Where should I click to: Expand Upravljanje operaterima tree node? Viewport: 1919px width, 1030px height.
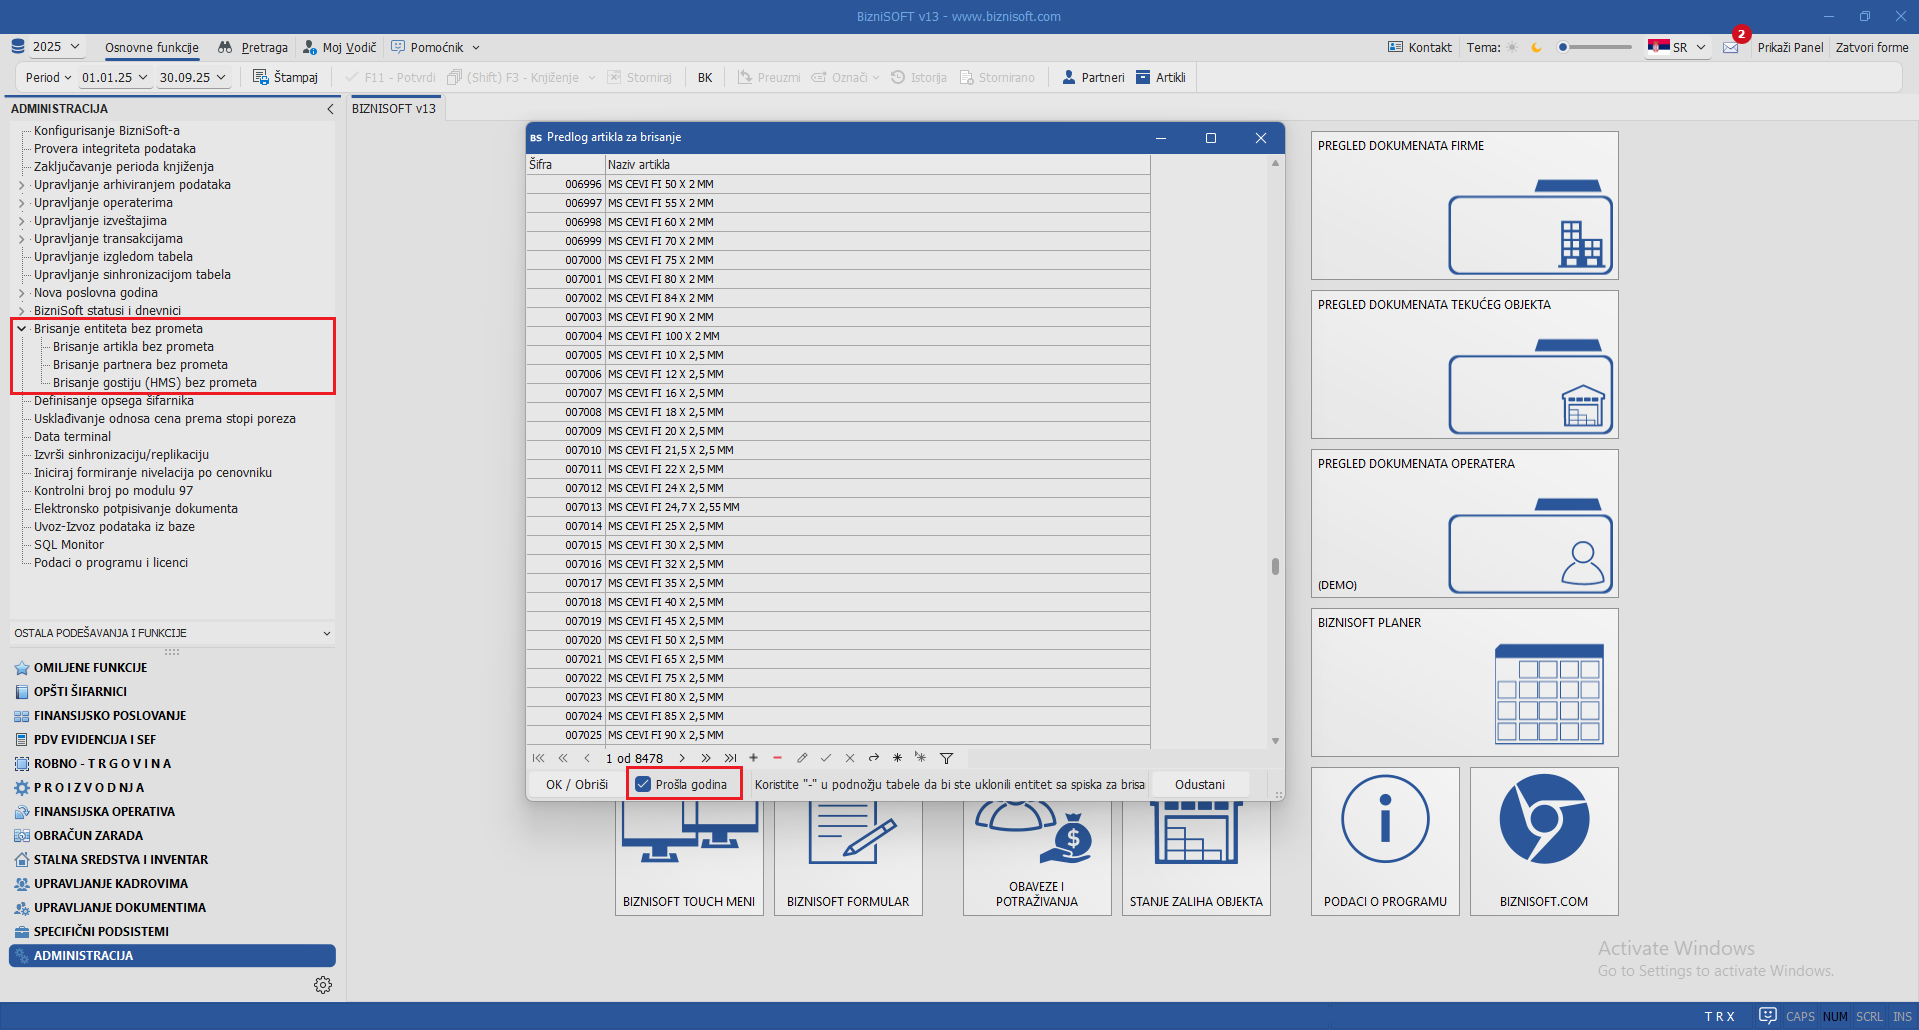(x=21, y=203)
